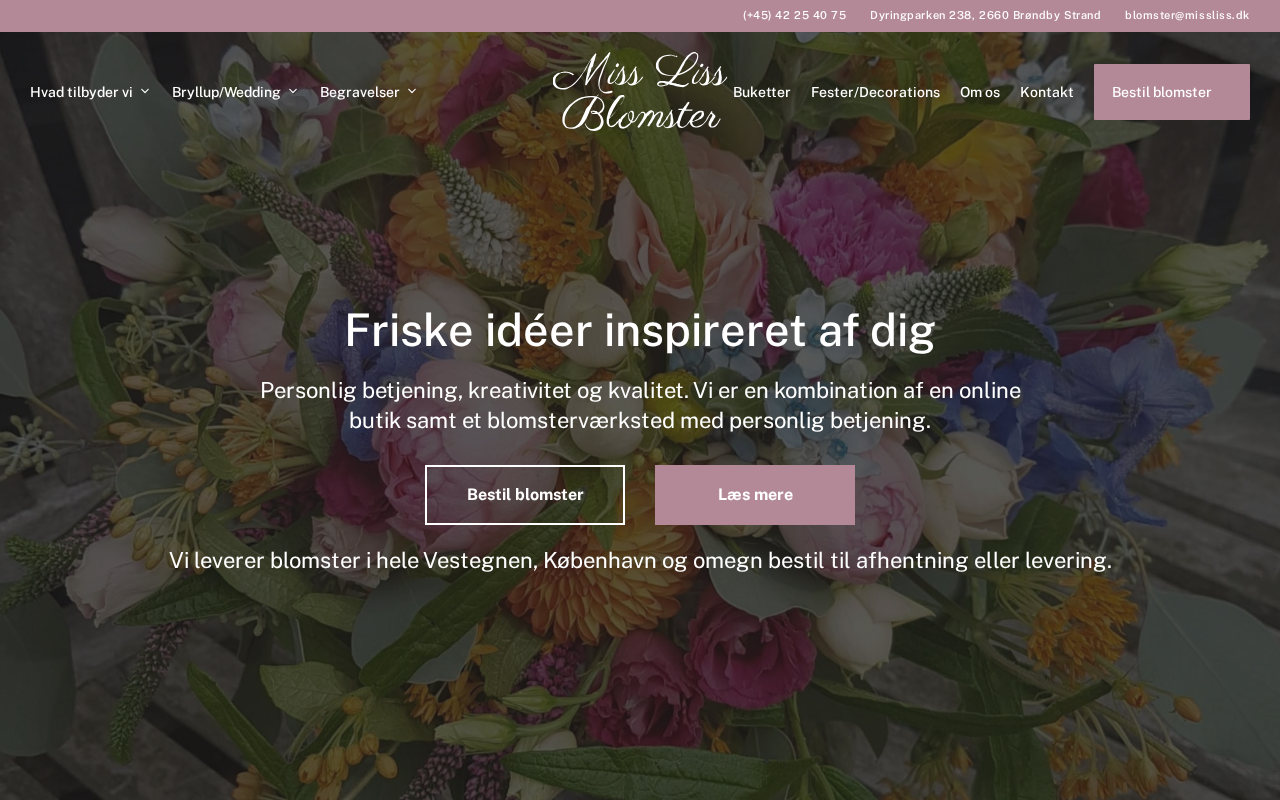Click the Personlig betjening description paragraph
This screenshot has width=1280, height=800.
[640, 405]
